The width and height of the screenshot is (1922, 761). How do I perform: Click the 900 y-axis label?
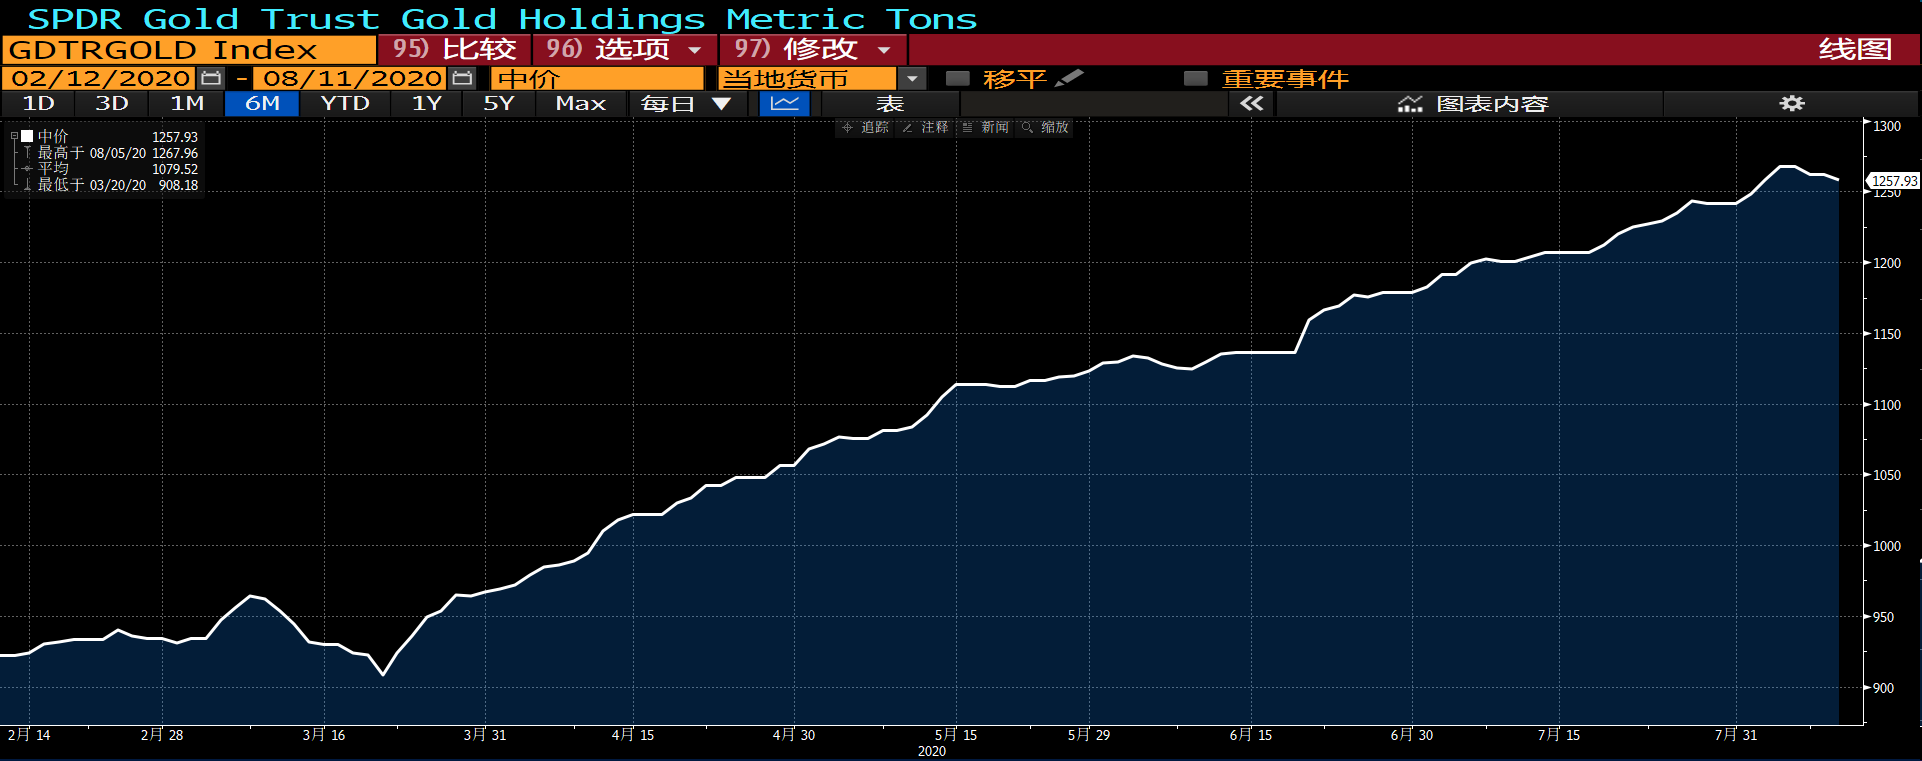pos(1883,688)
